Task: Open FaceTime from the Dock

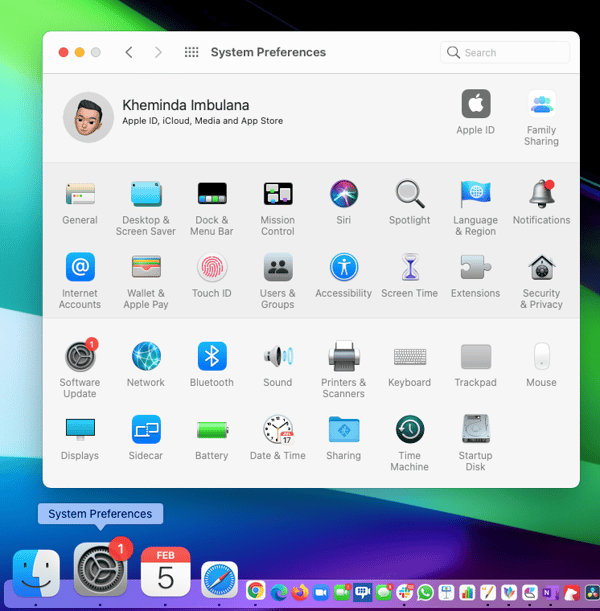Action: (x=342, y=592)
